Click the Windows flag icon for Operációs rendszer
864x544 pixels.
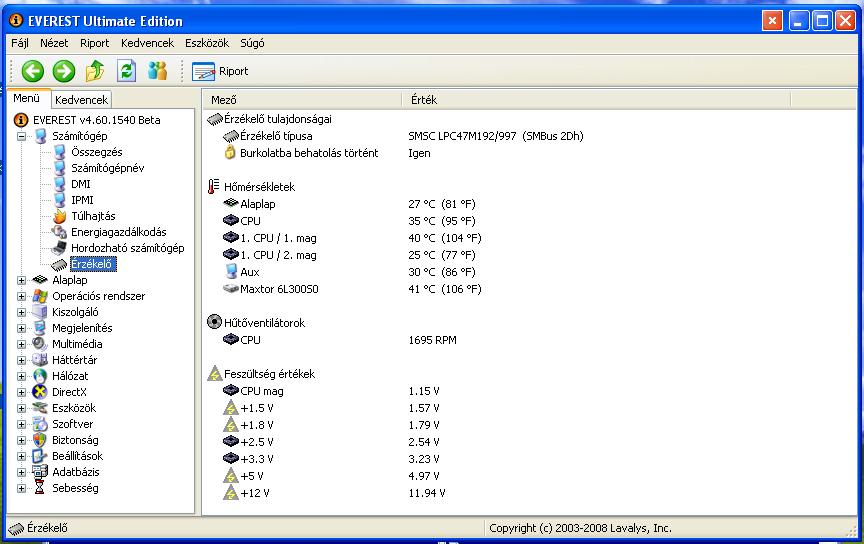pos(40,296)
